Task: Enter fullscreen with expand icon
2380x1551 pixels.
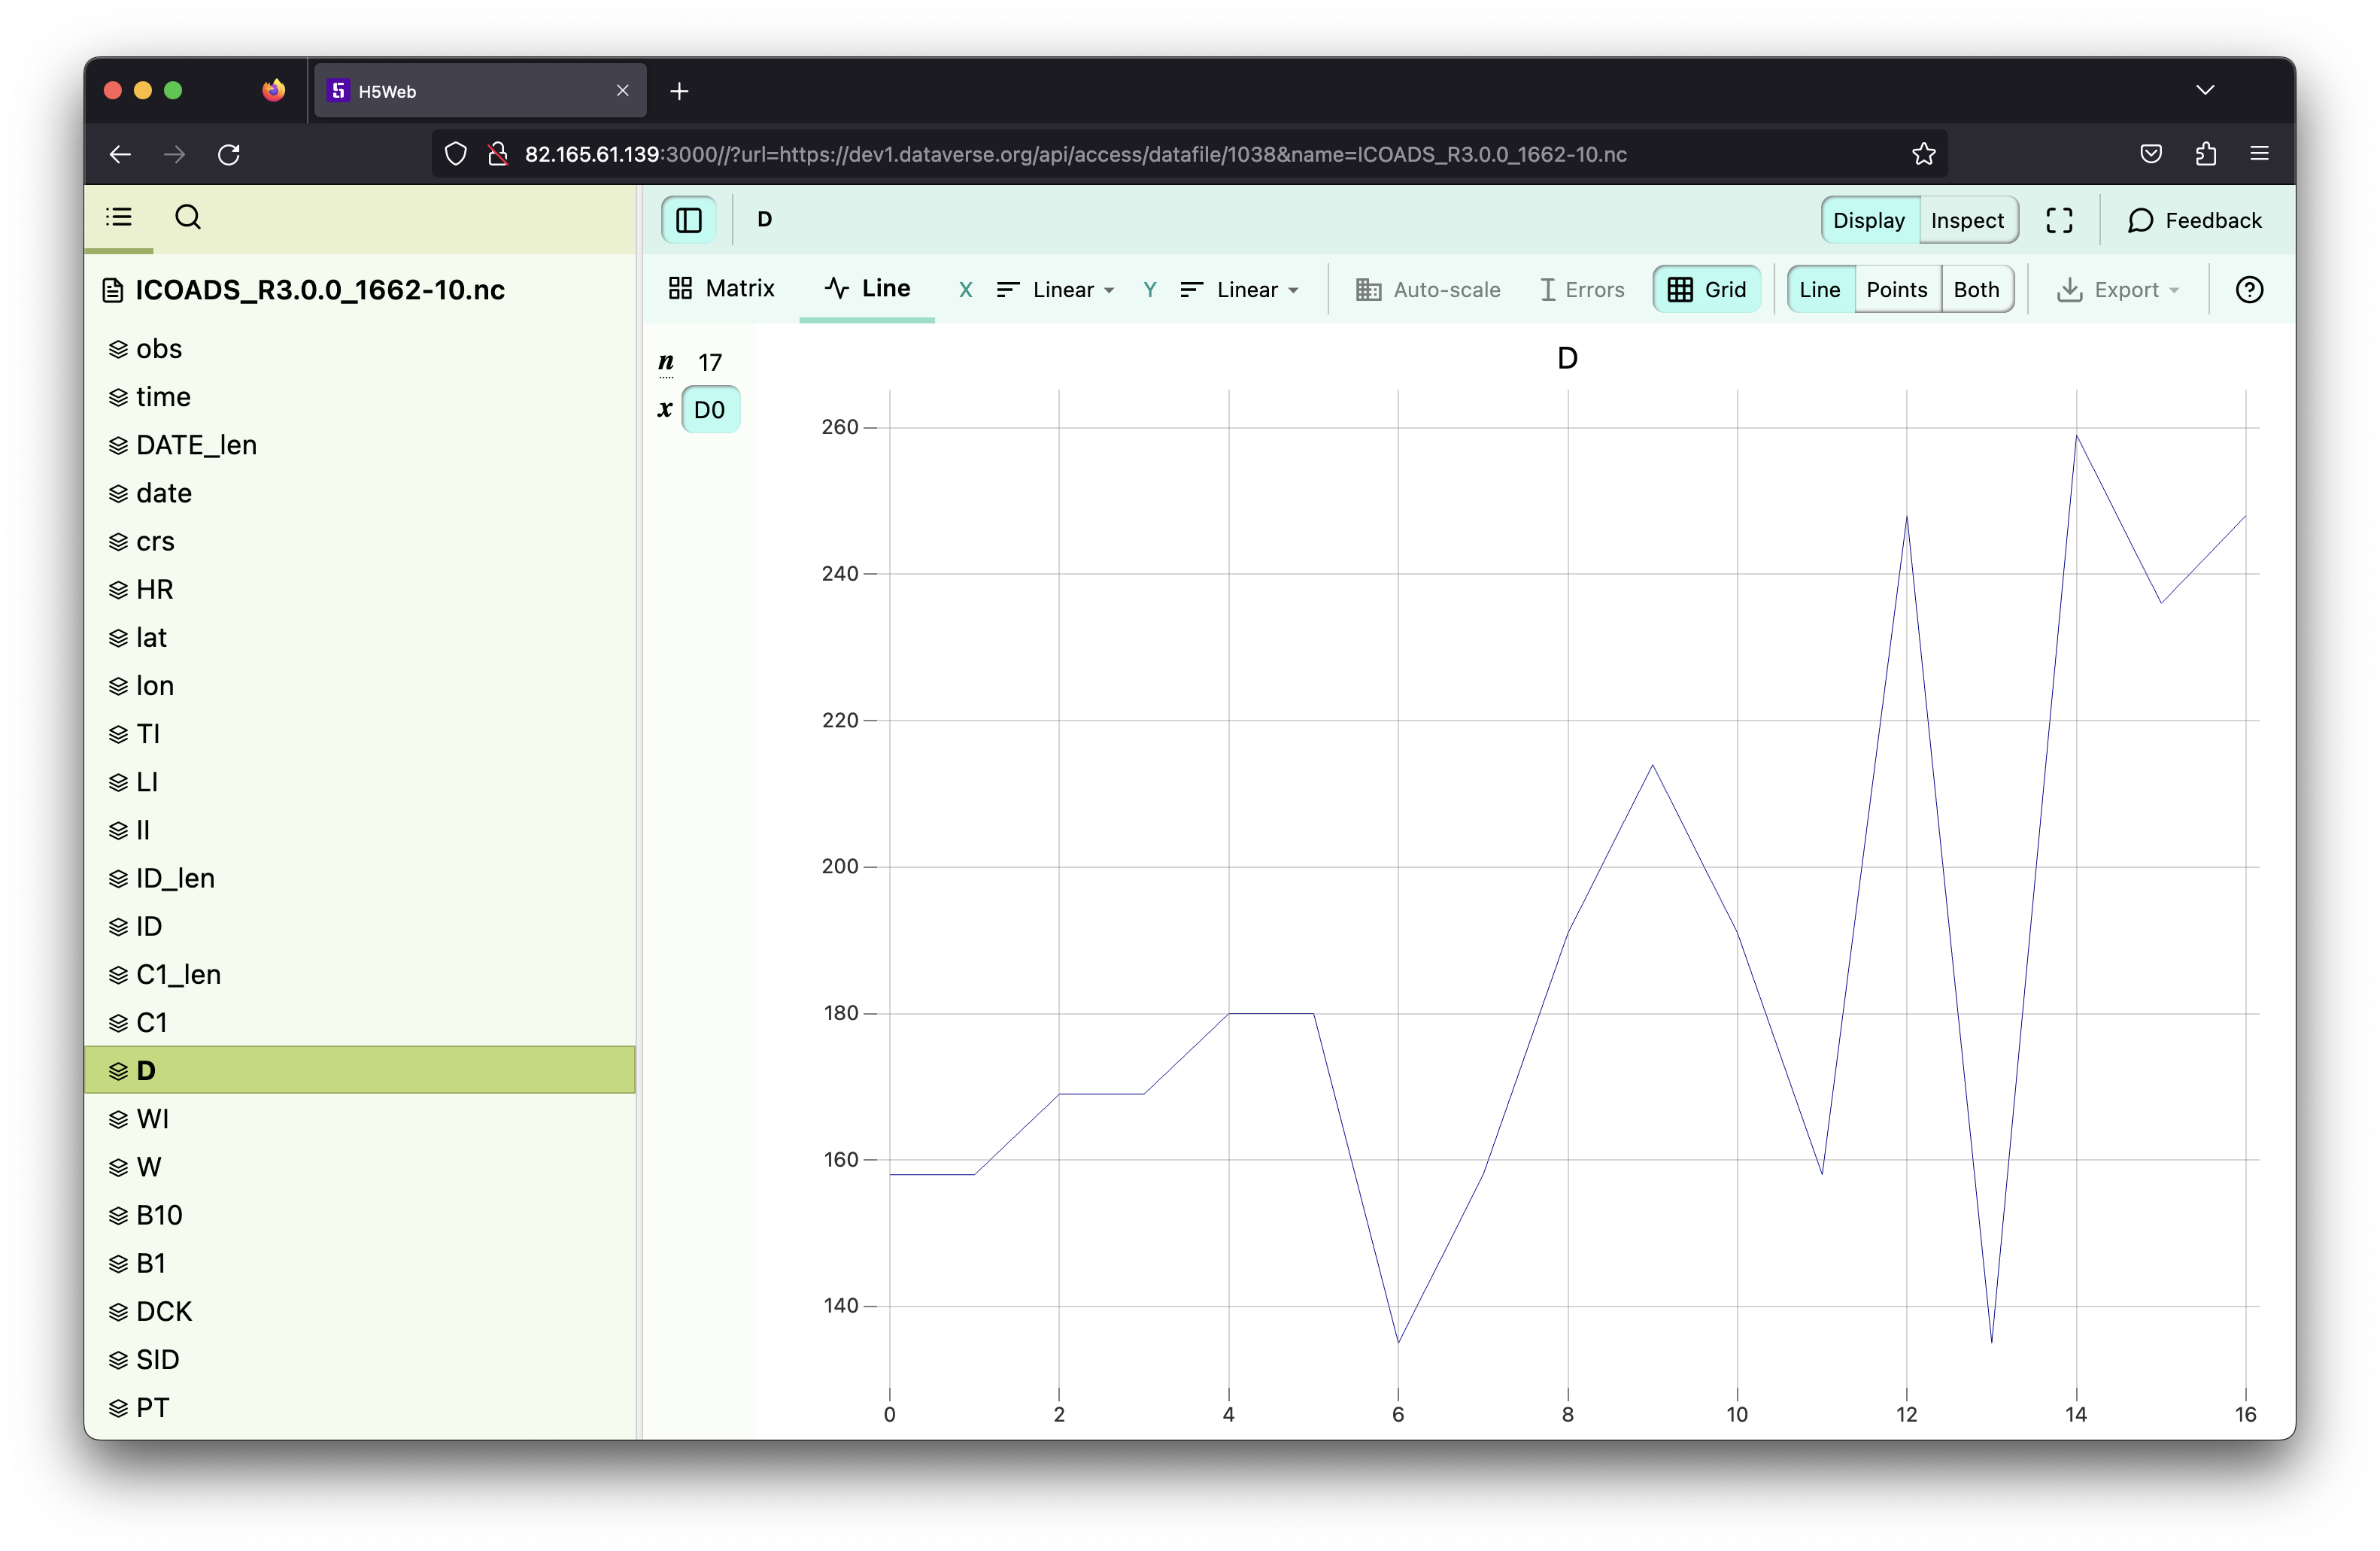Action: [2058, 220]
